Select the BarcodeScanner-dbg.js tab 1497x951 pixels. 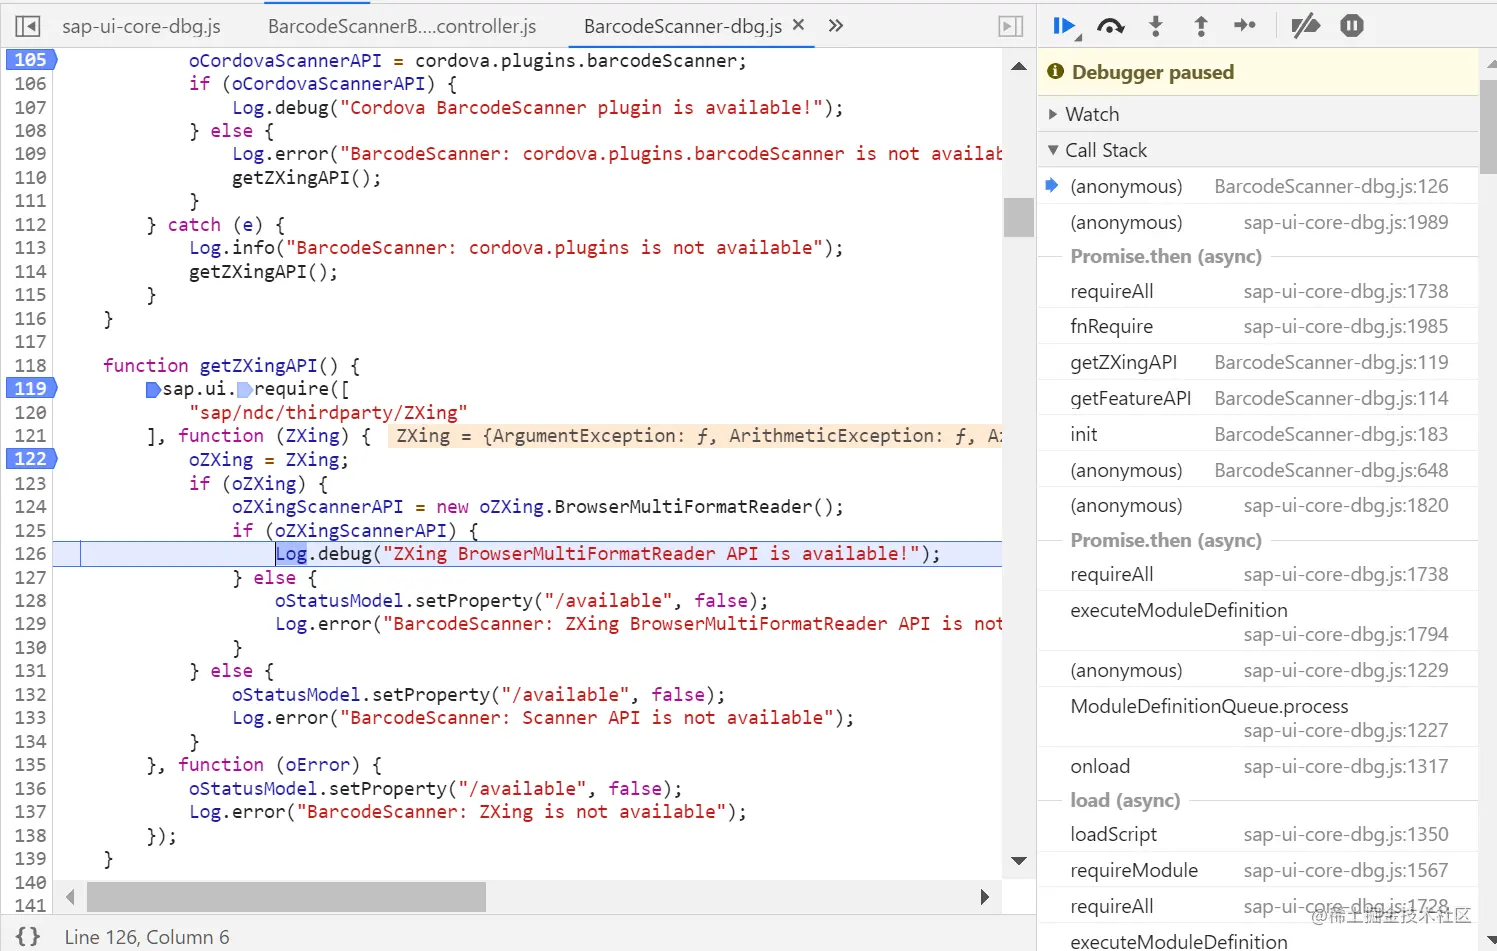[x=683, y=26]
